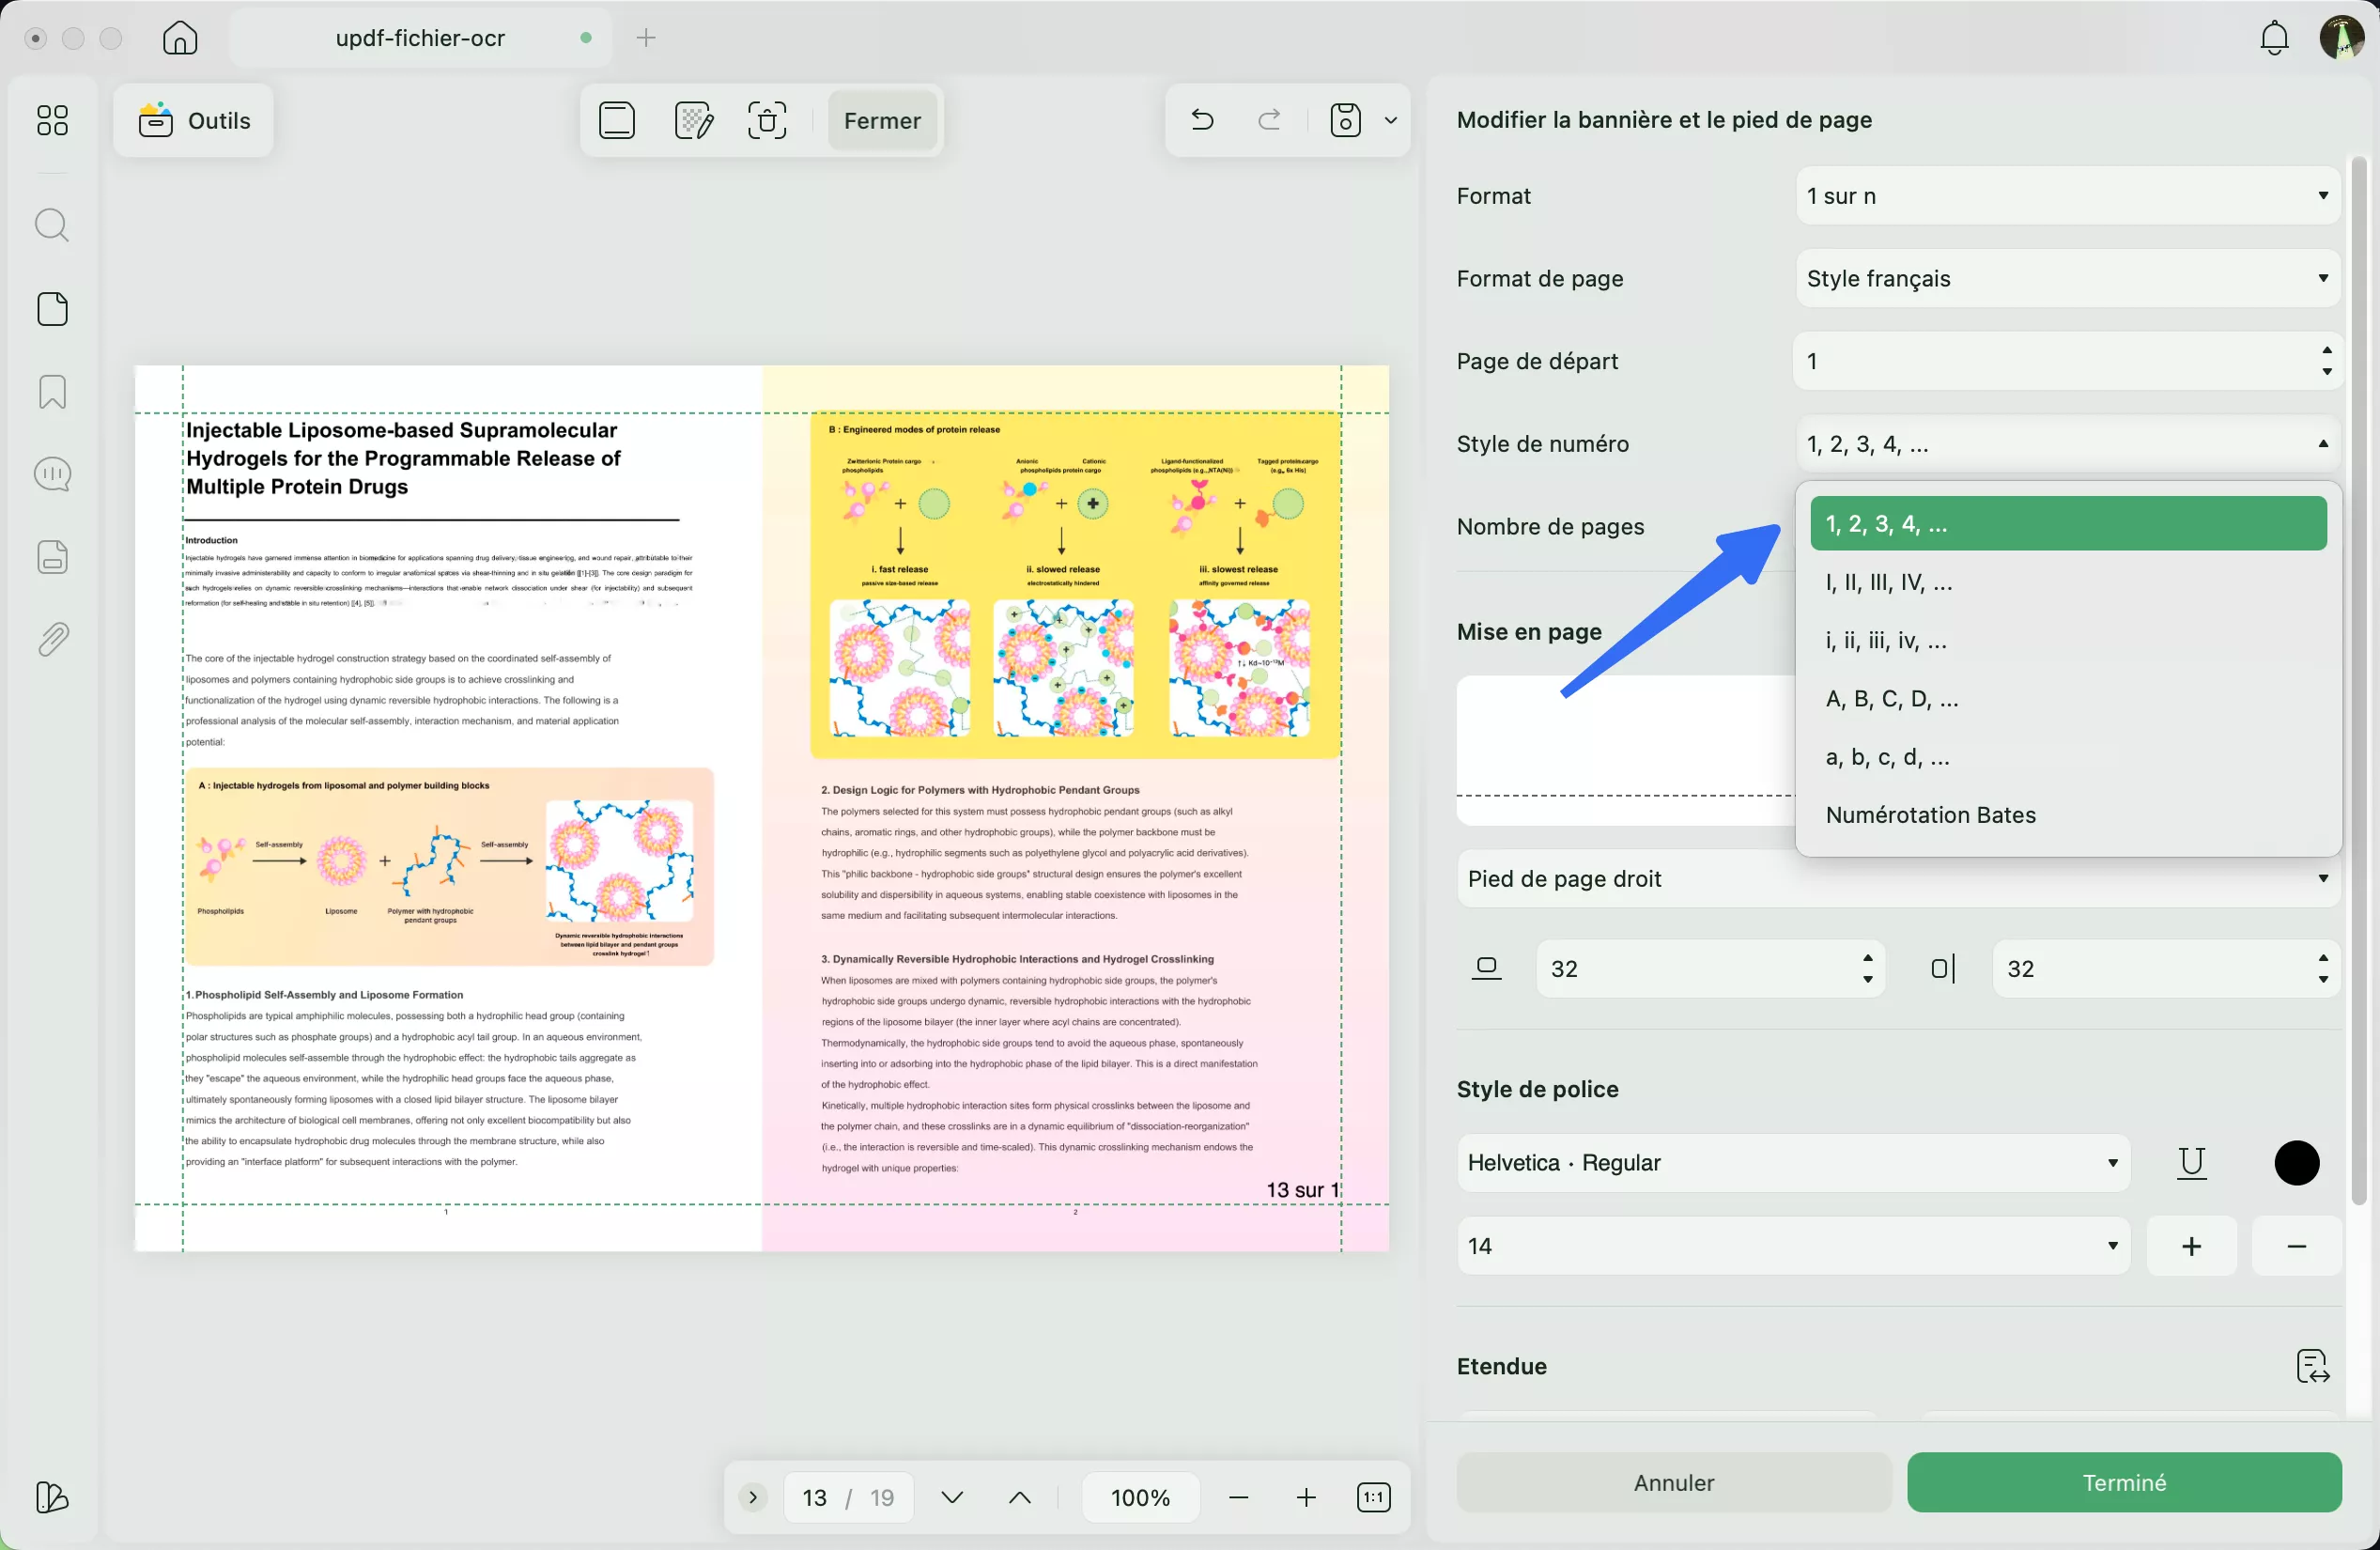Click the attachments paperclip icon
Screen dimensions: 2380x1550
pyautogui.click(x=51, y=639)
